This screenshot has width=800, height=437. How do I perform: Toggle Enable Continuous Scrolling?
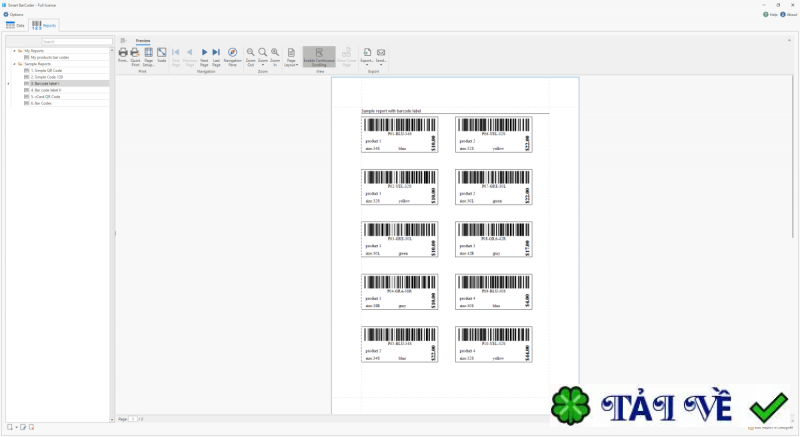[x=319, y=57]
